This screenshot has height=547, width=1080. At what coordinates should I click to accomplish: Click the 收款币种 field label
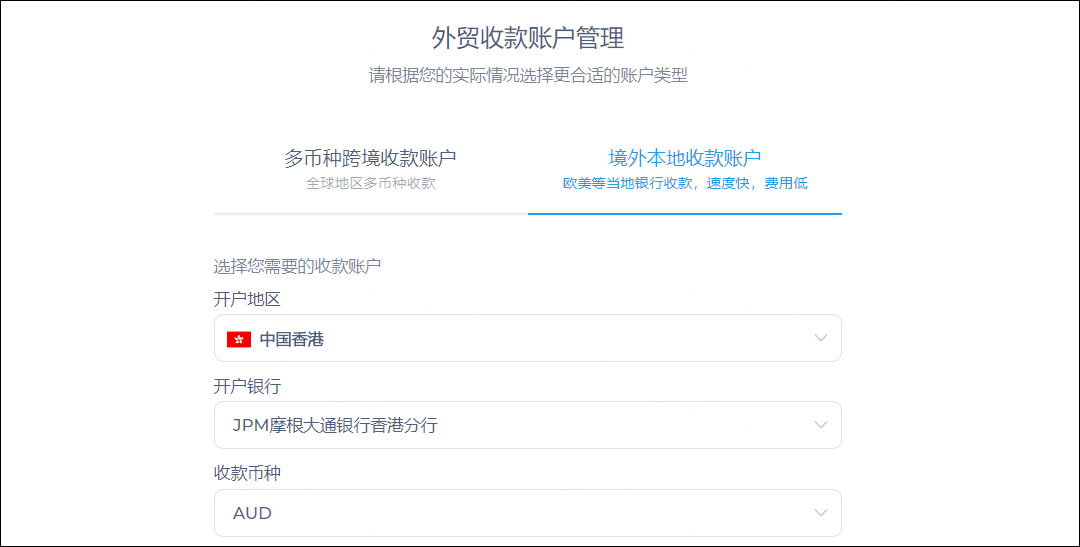(247, 473)
